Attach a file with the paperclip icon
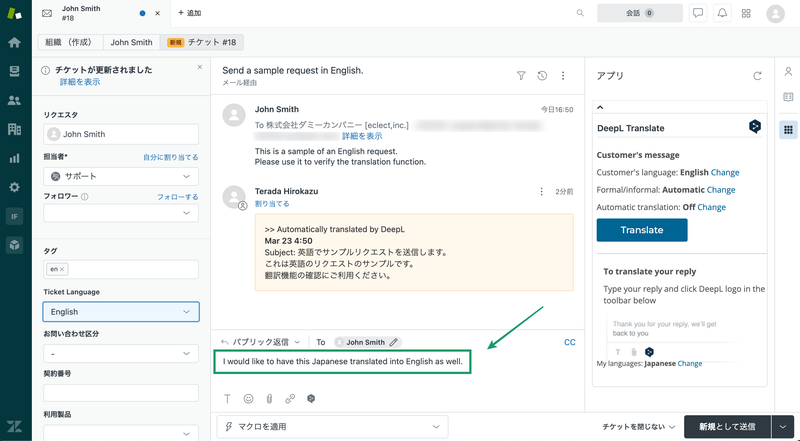 269,399
